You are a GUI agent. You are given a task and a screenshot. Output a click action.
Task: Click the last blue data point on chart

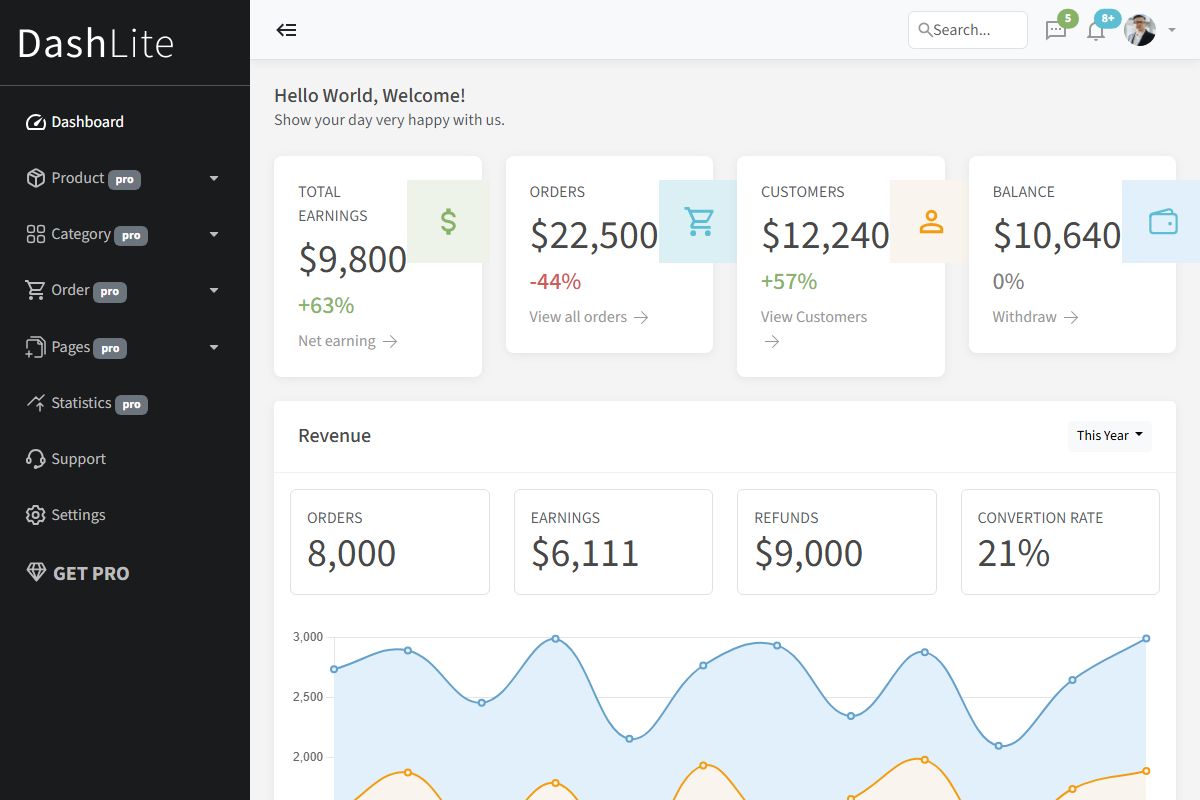pos(1146,638)
